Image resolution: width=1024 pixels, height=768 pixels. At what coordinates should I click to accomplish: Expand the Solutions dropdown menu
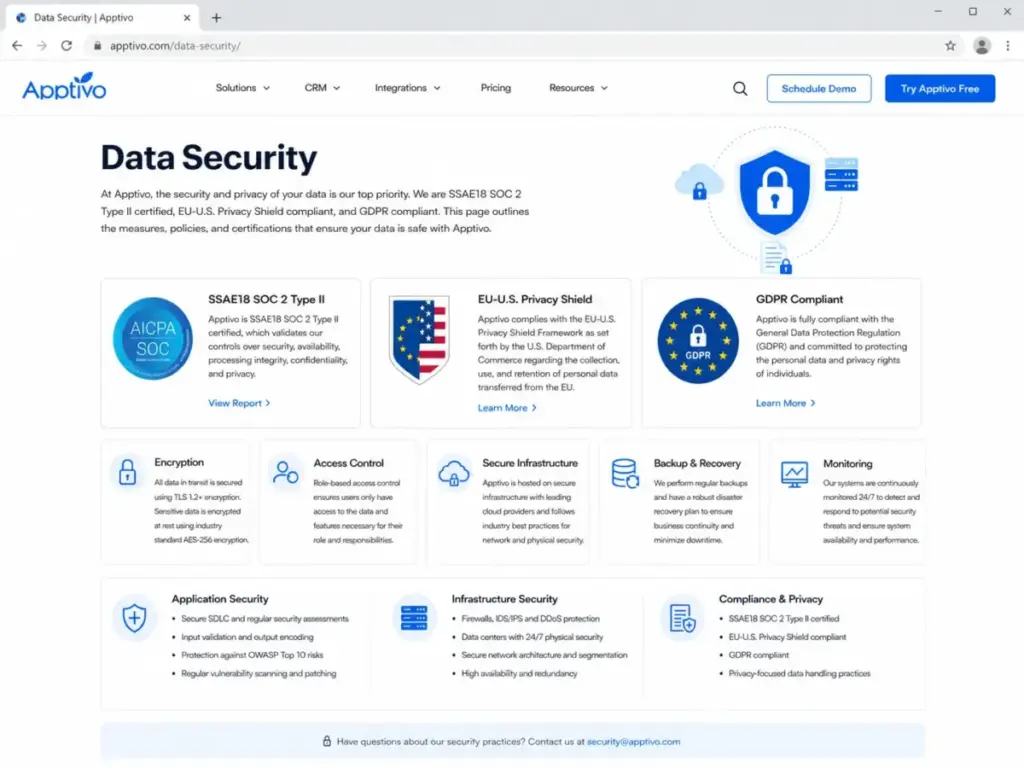pyautogui.click(x=243, y=88)
